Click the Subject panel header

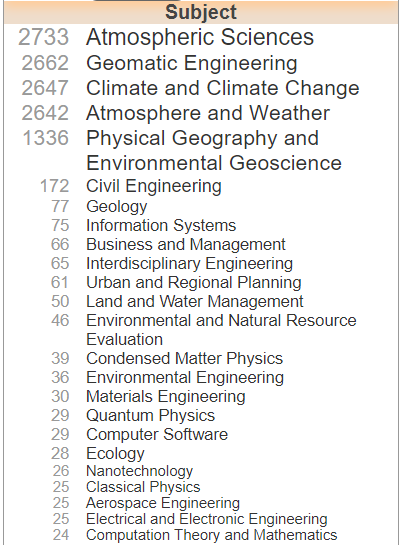click(x=201, y=12)
